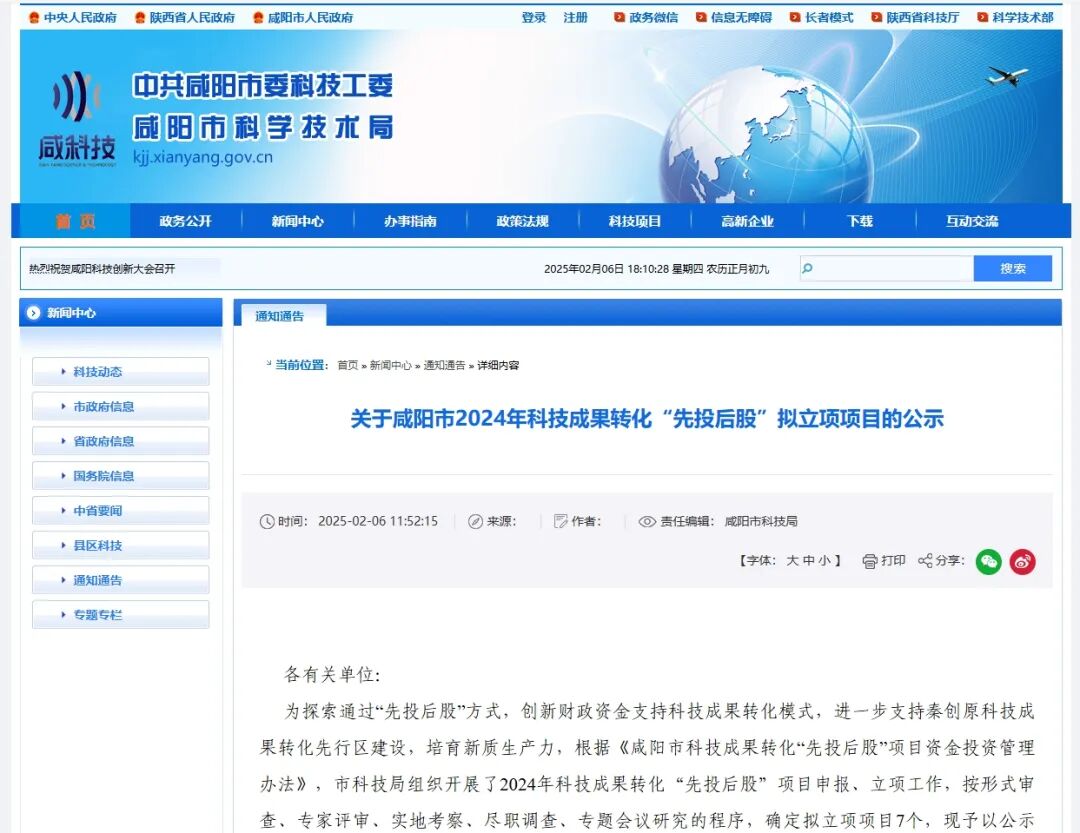Click the print (打印) icon

coord(869,562)
